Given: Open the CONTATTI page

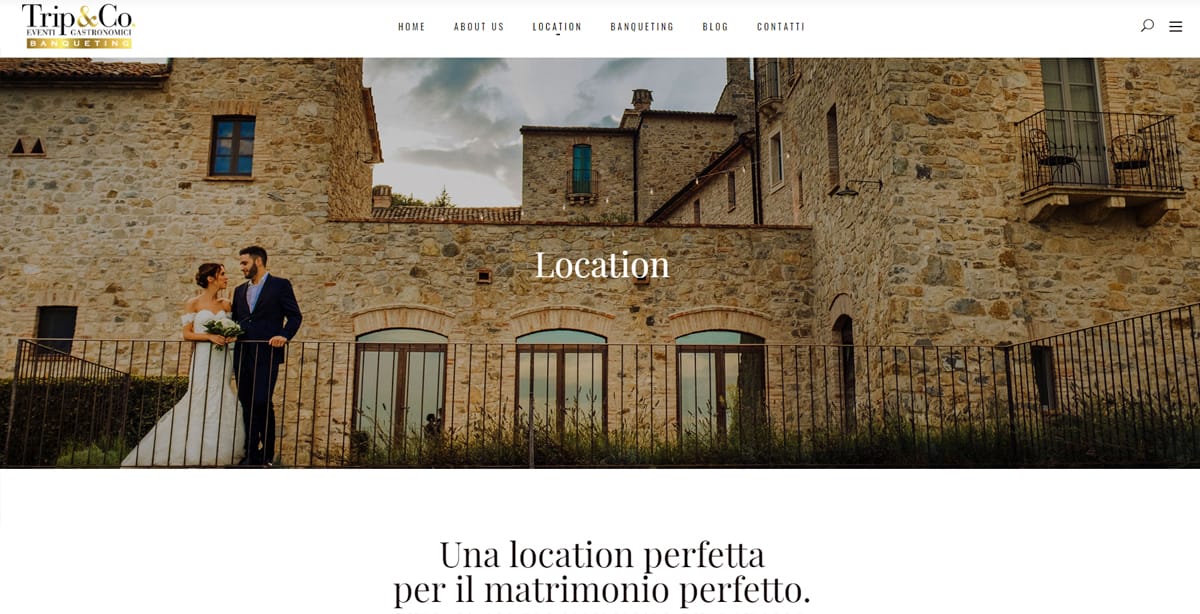Looking at the screenshot, I should tap(781, 27).
